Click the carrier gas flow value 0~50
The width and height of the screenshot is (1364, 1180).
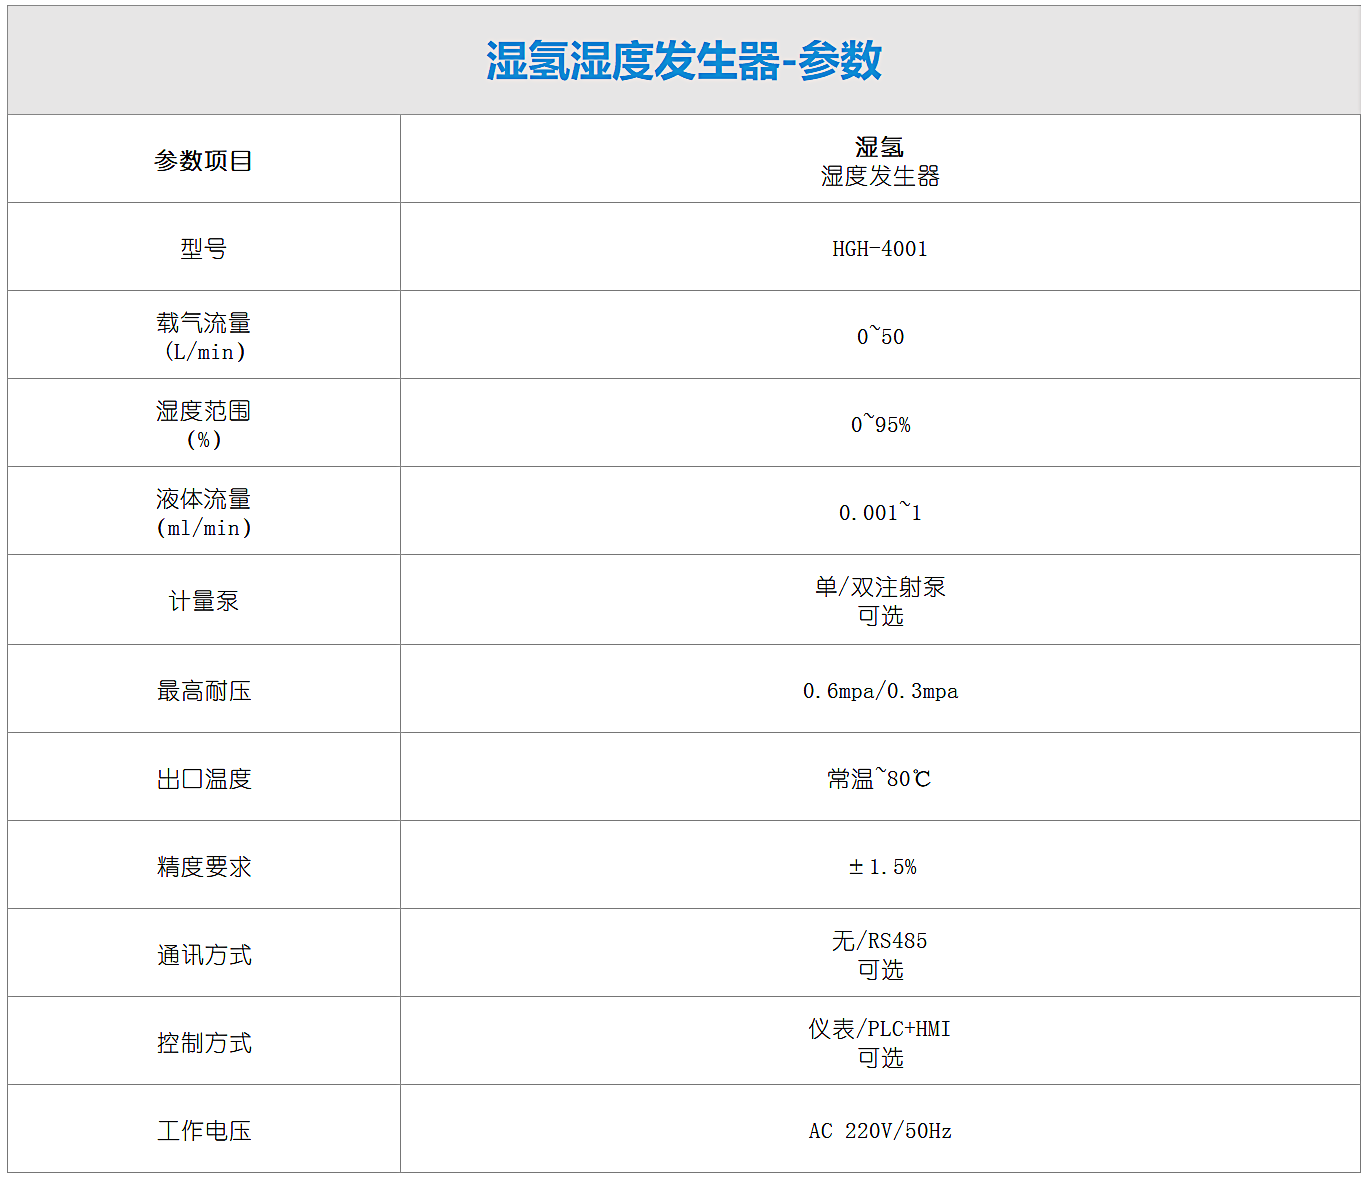click(880, 336)
